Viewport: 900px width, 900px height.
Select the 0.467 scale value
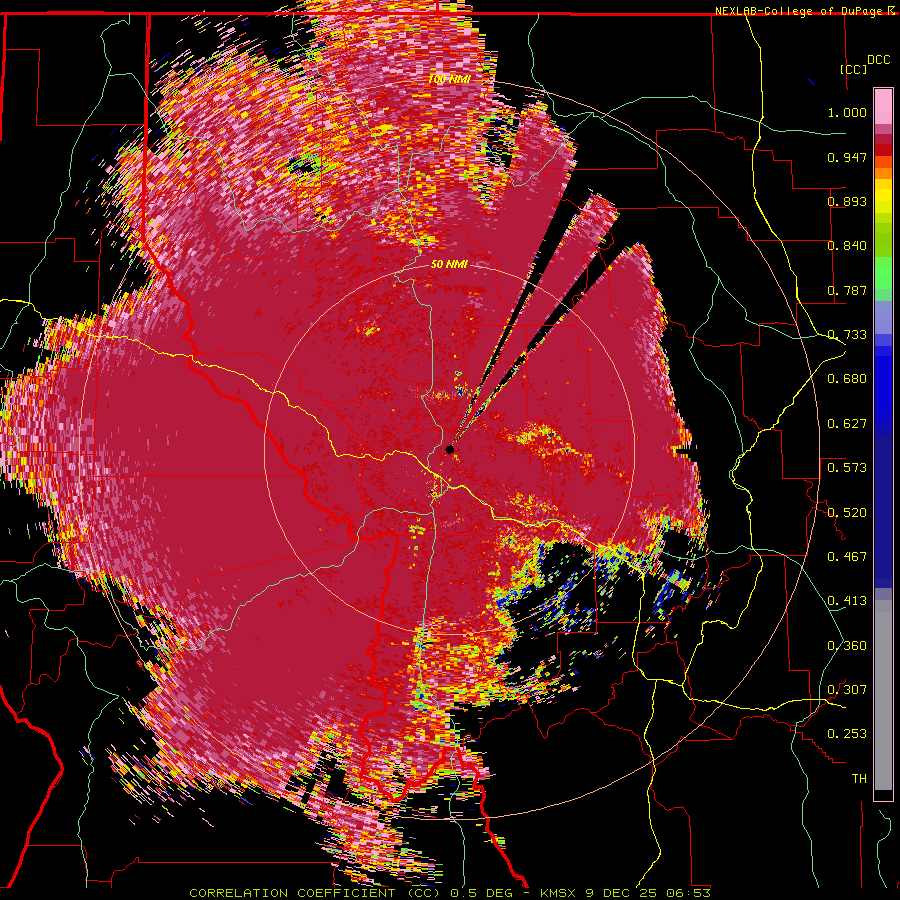click(847, 557)
